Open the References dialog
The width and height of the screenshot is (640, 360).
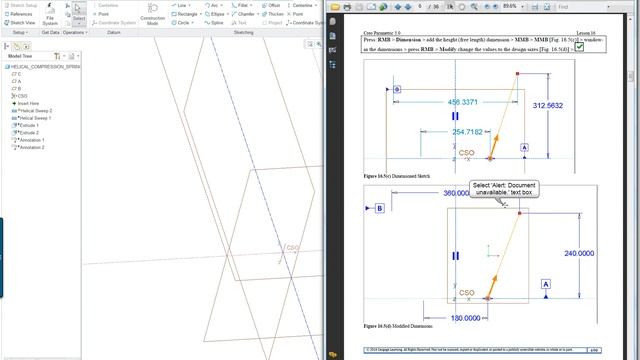18,14
